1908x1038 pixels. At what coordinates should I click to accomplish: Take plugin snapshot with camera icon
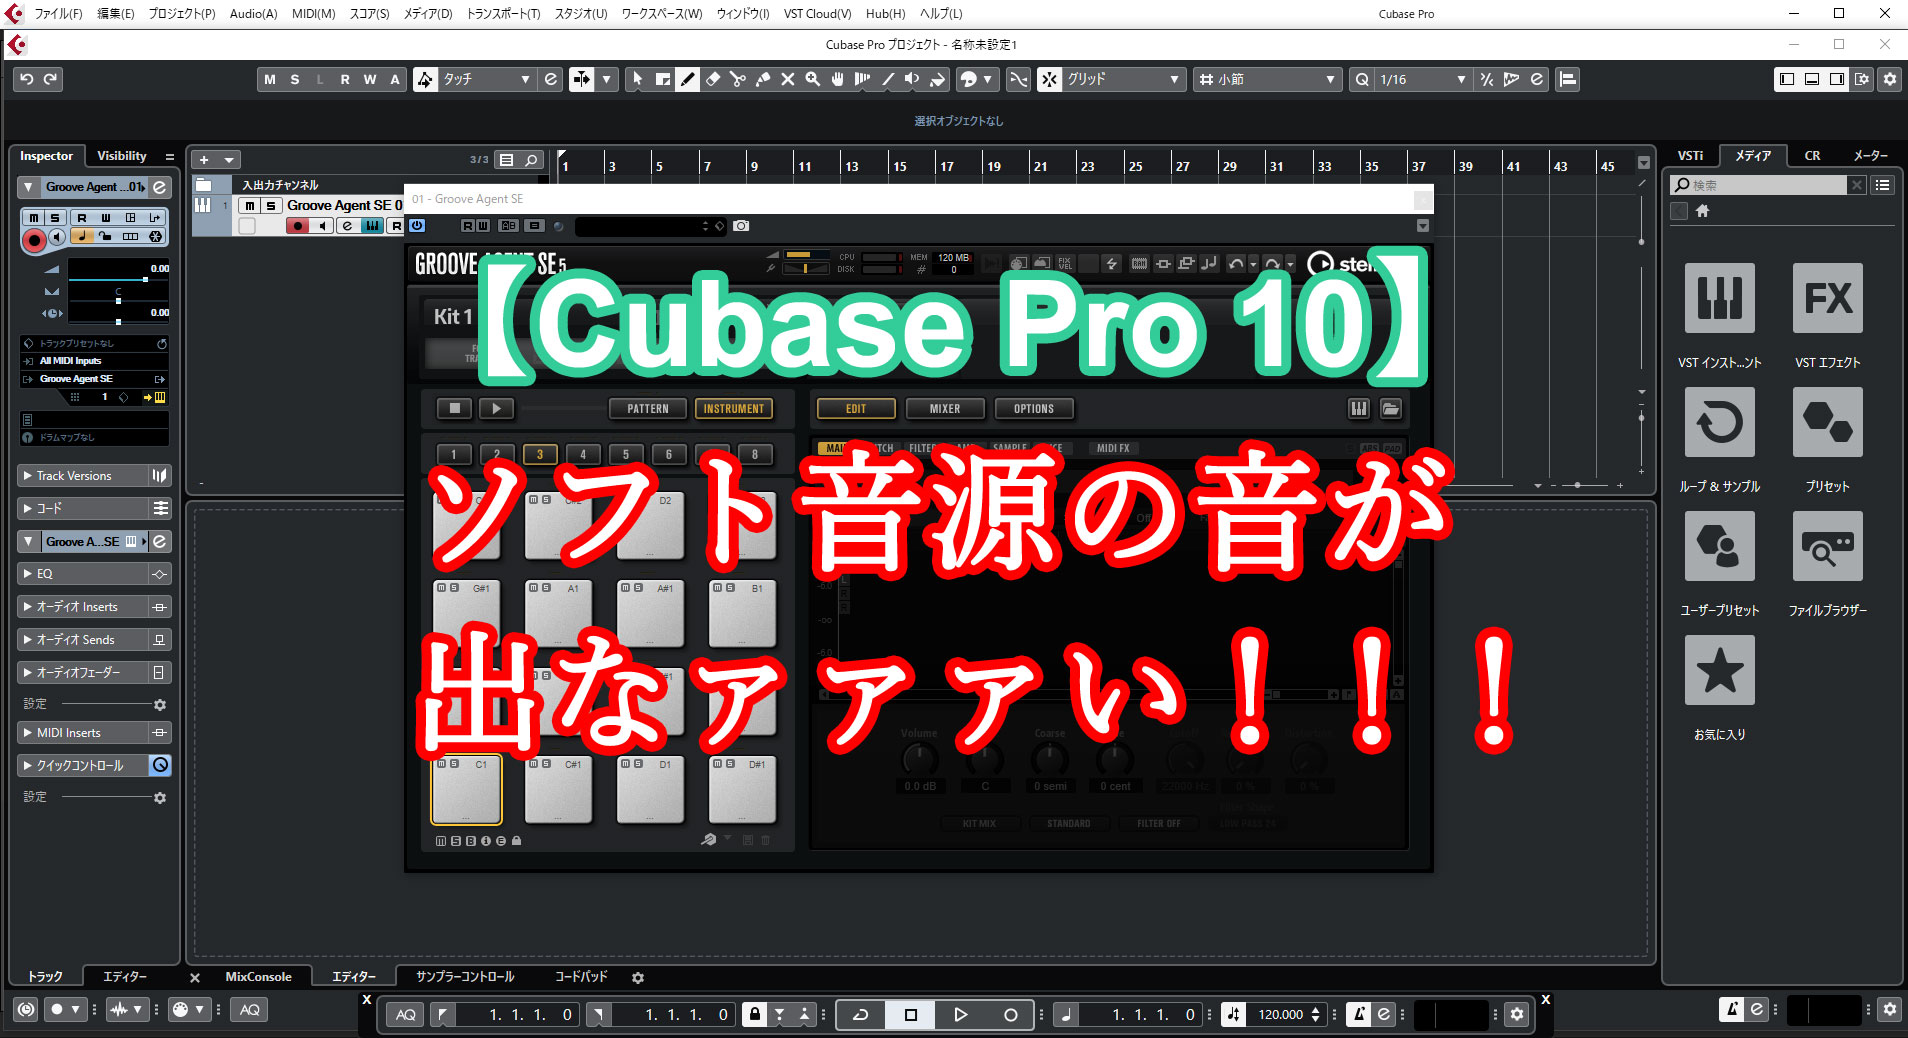[x=741, y=226]
